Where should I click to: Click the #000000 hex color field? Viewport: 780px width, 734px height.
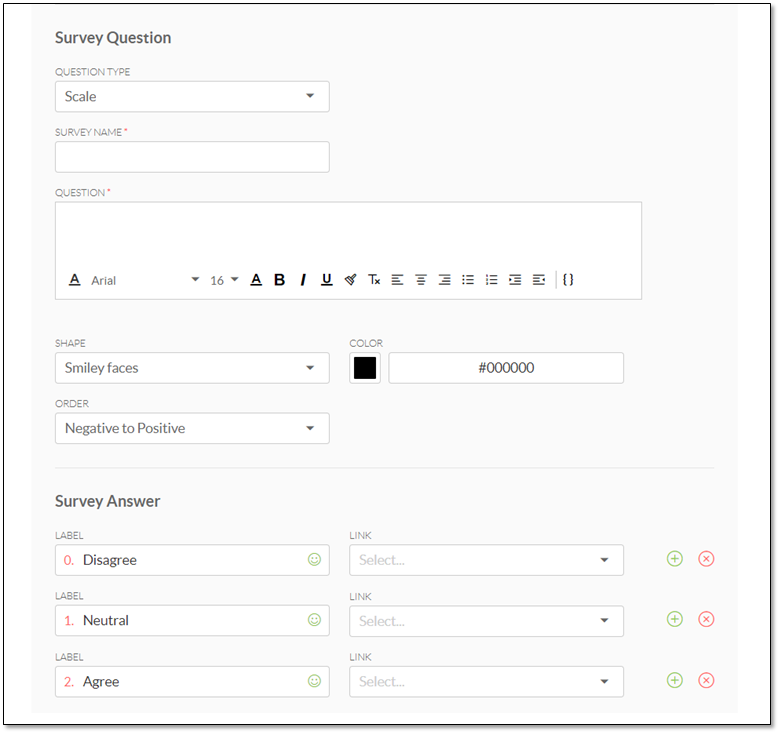pyautogui.click(x=506, y=368)
